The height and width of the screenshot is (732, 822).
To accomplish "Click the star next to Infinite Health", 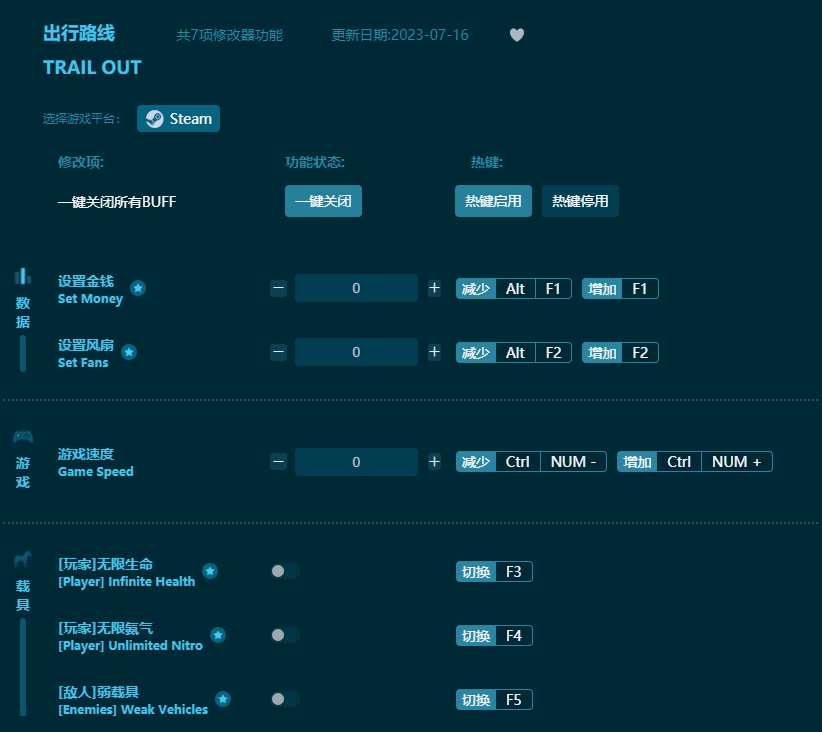I will click(x=210, y=570).
